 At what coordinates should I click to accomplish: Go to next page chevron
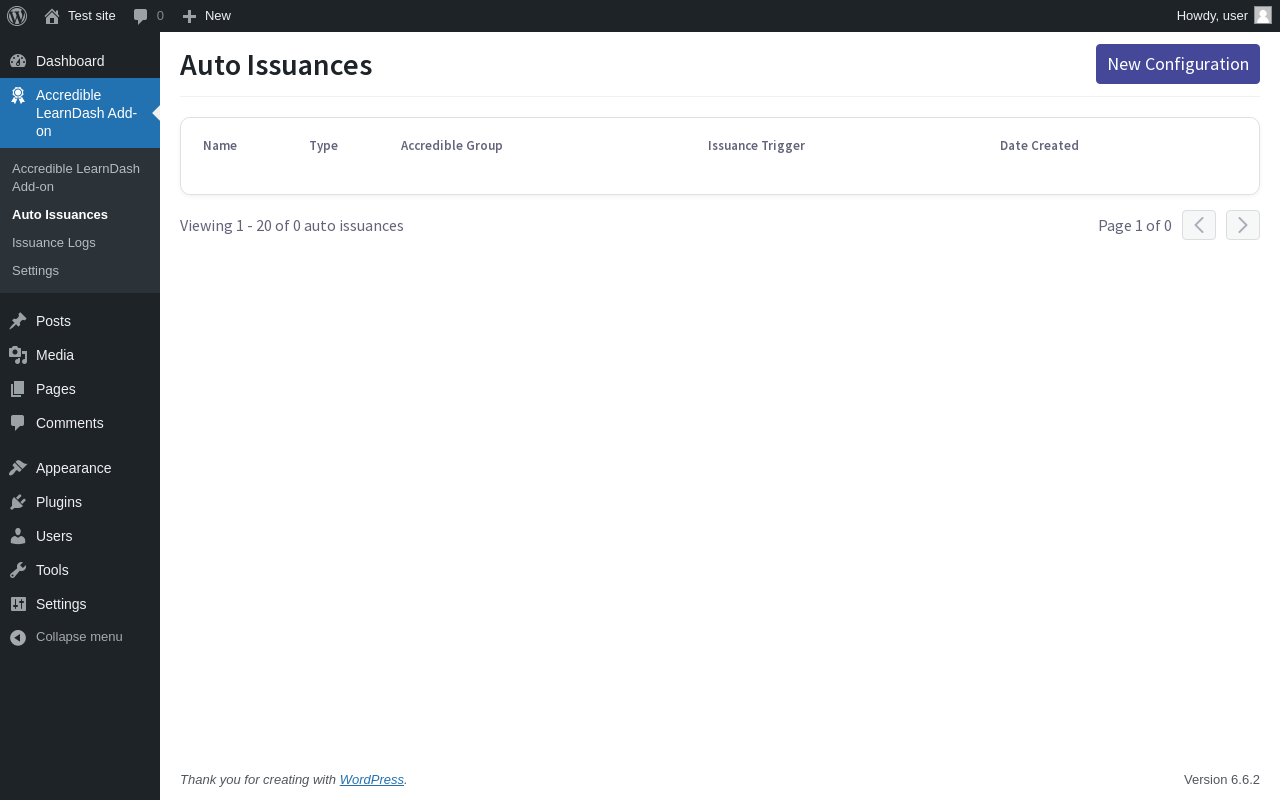pos(1243,225)
